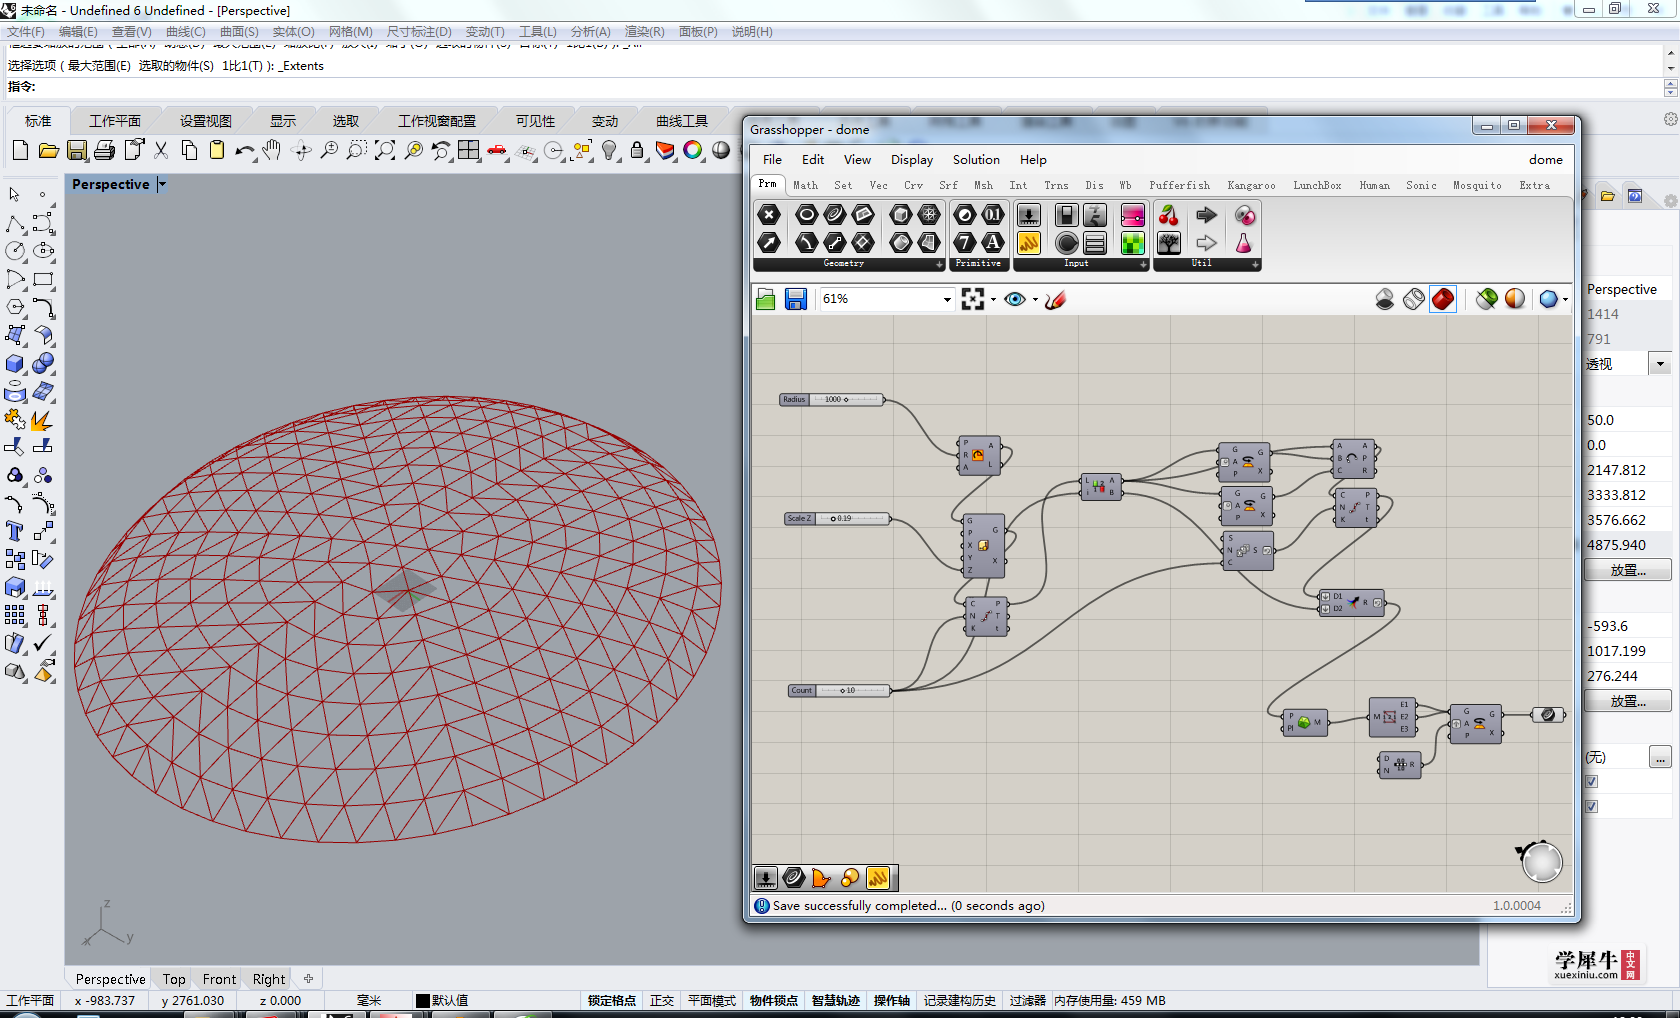The width and height of the screenshot is (1680, 1018).
Task: Switch to the Kangaroo tab in Grasshopper
Action: (1251, 185)
